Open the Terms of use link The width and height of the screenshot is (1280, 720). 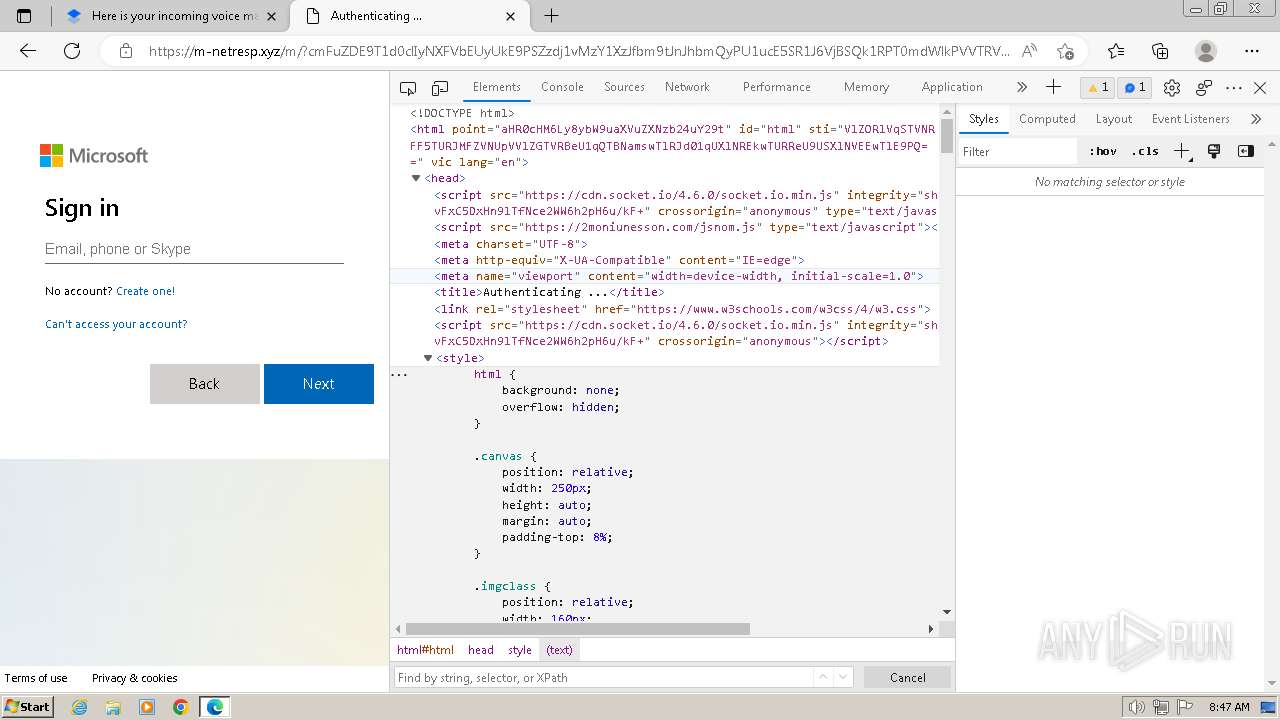(36, 678)
